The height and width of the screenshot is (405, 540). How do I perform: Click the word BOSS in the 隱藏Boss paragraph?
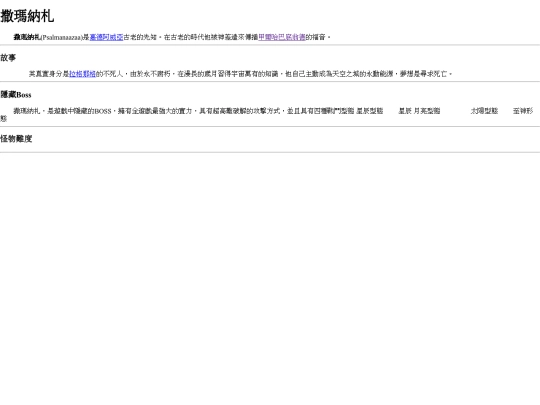[103, 111]
